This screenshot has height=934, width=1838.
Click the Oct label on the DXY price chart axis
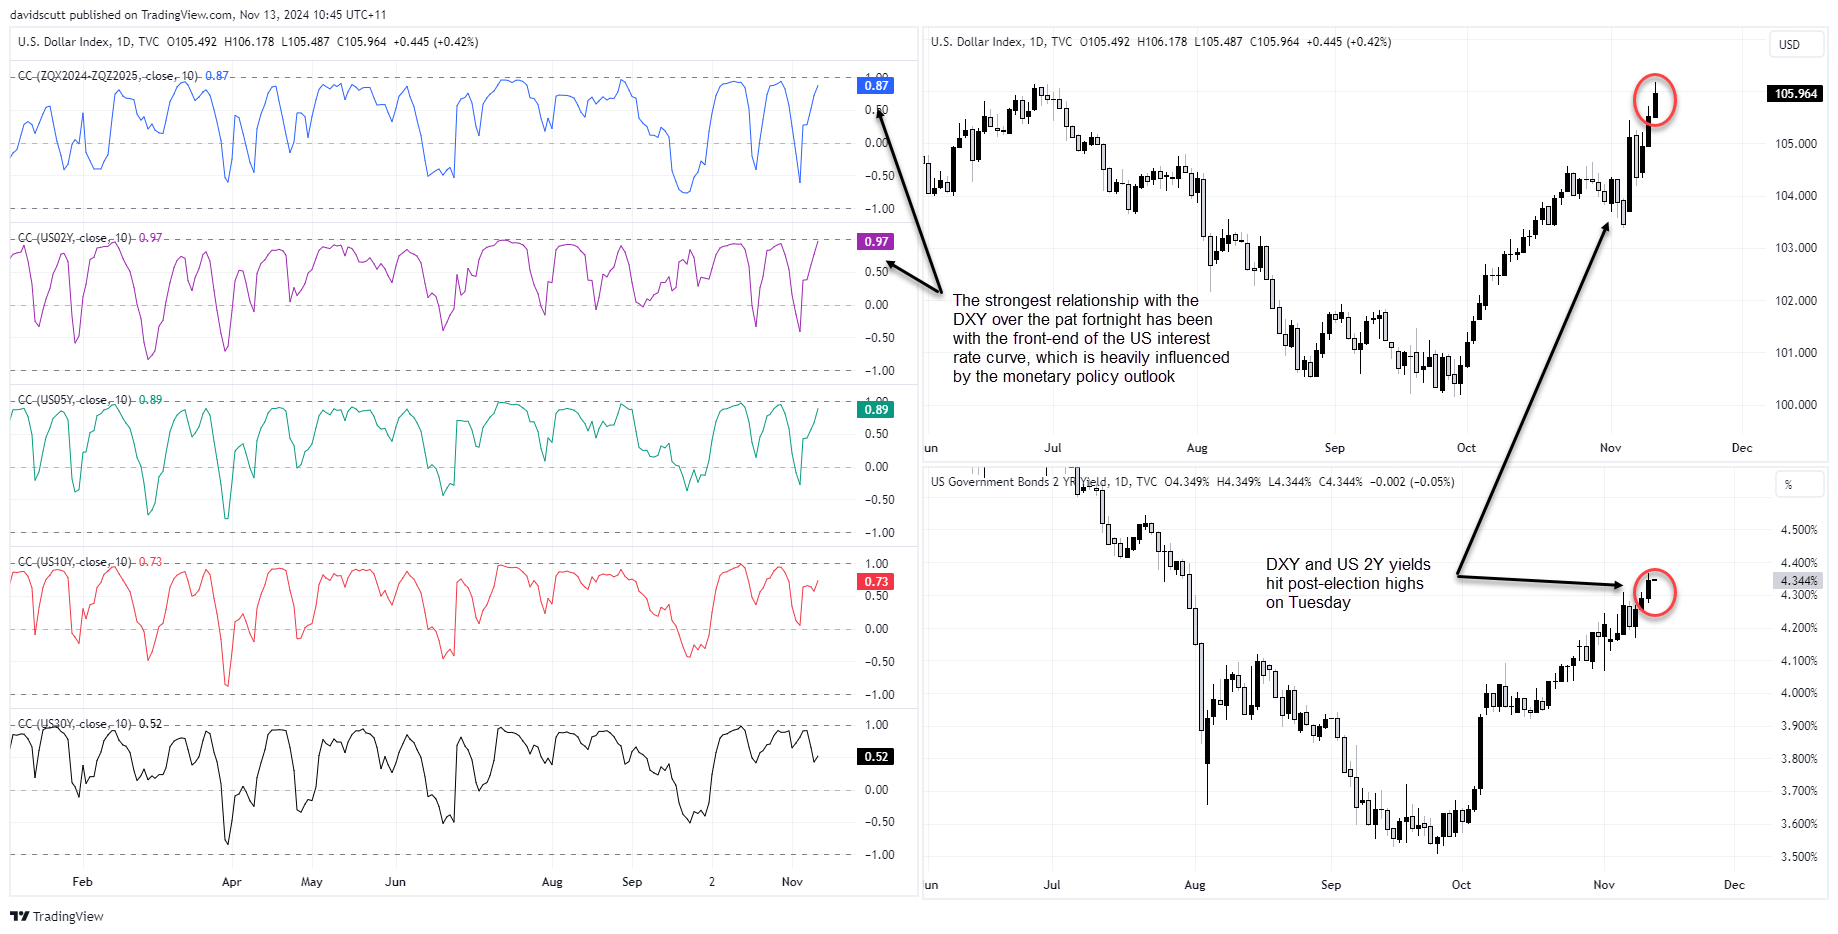(1466, 448)
